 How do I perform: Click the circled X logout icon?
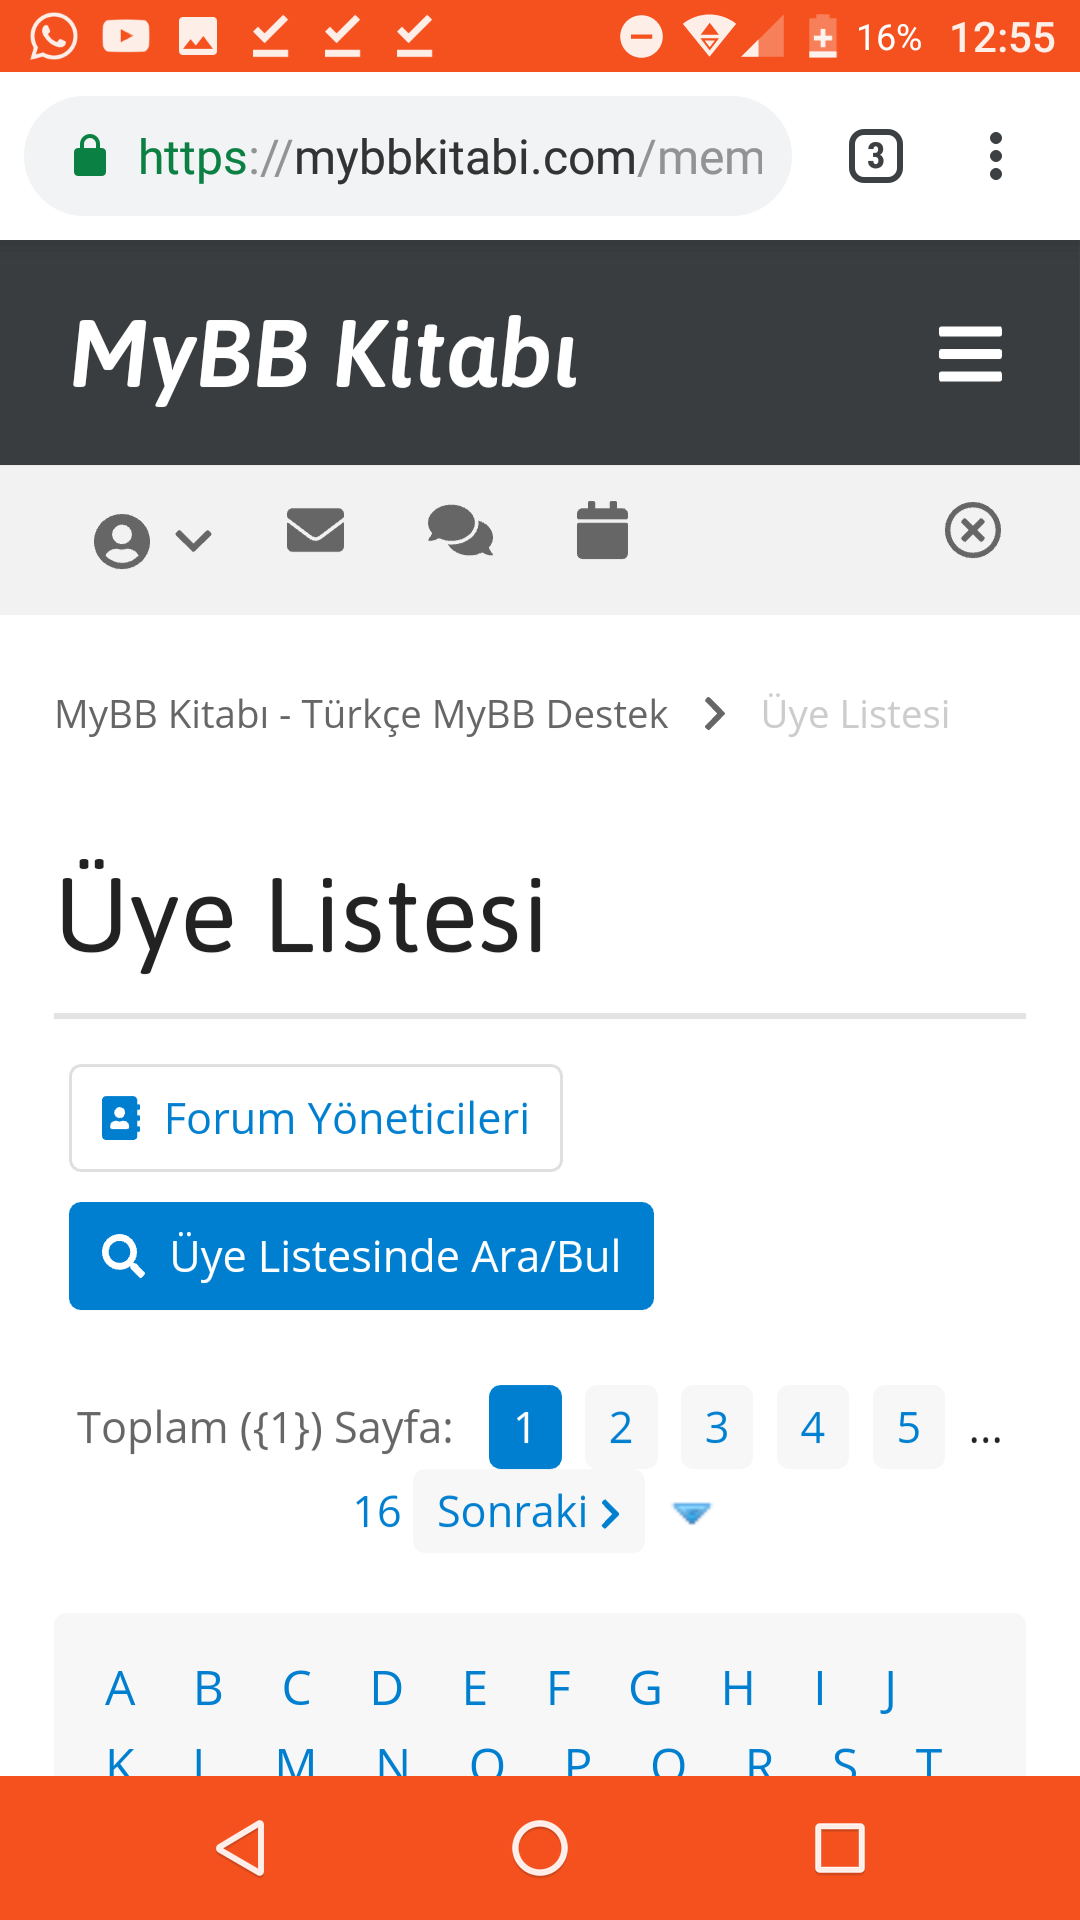pos(972,530)
